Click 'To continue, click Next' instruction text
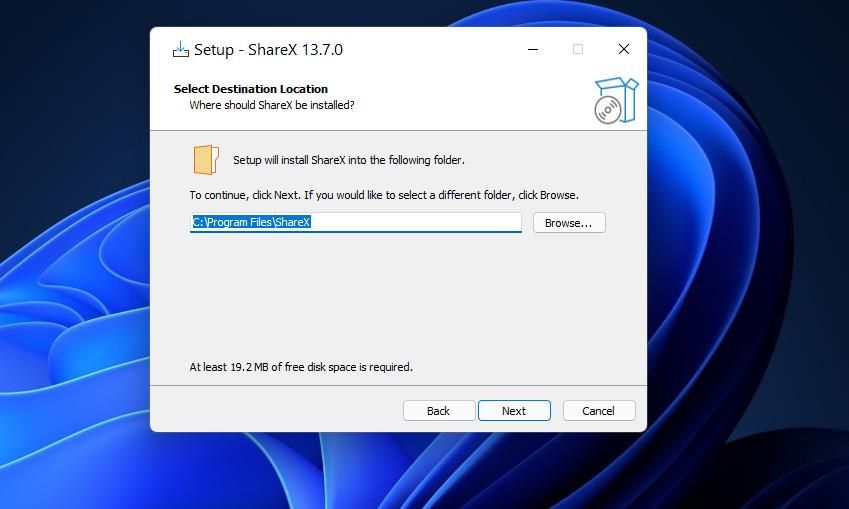This screenshot has height=509, width=849. tap(384, 195)
